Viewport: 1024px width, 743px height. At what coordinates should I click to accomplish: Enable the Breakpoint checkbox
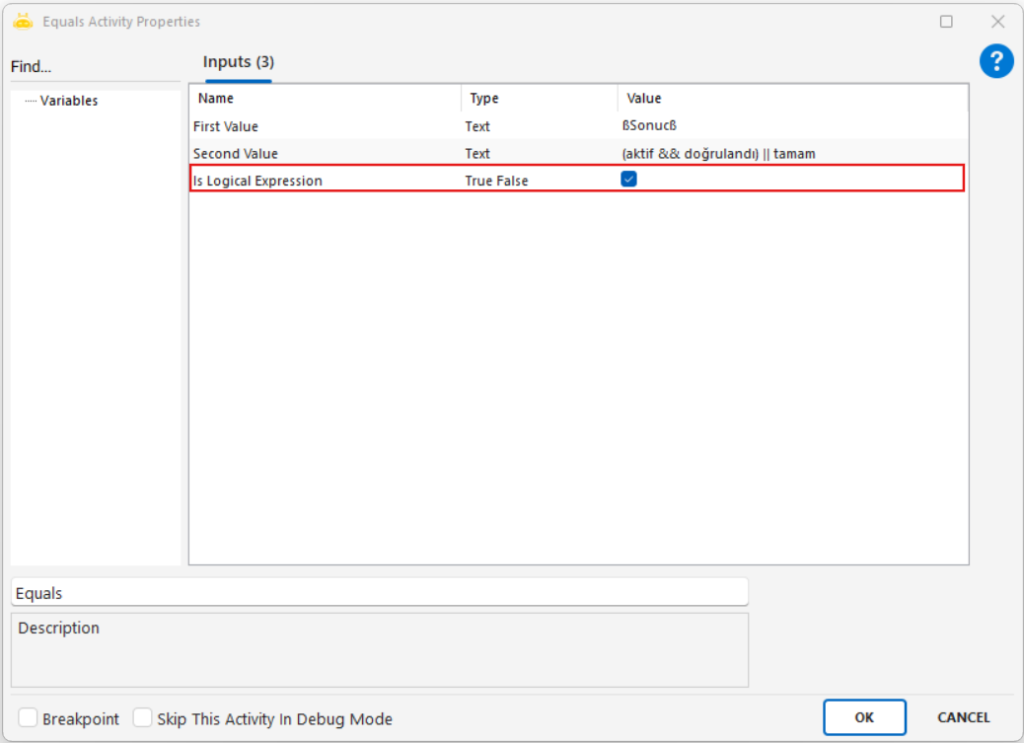[28, 718]
